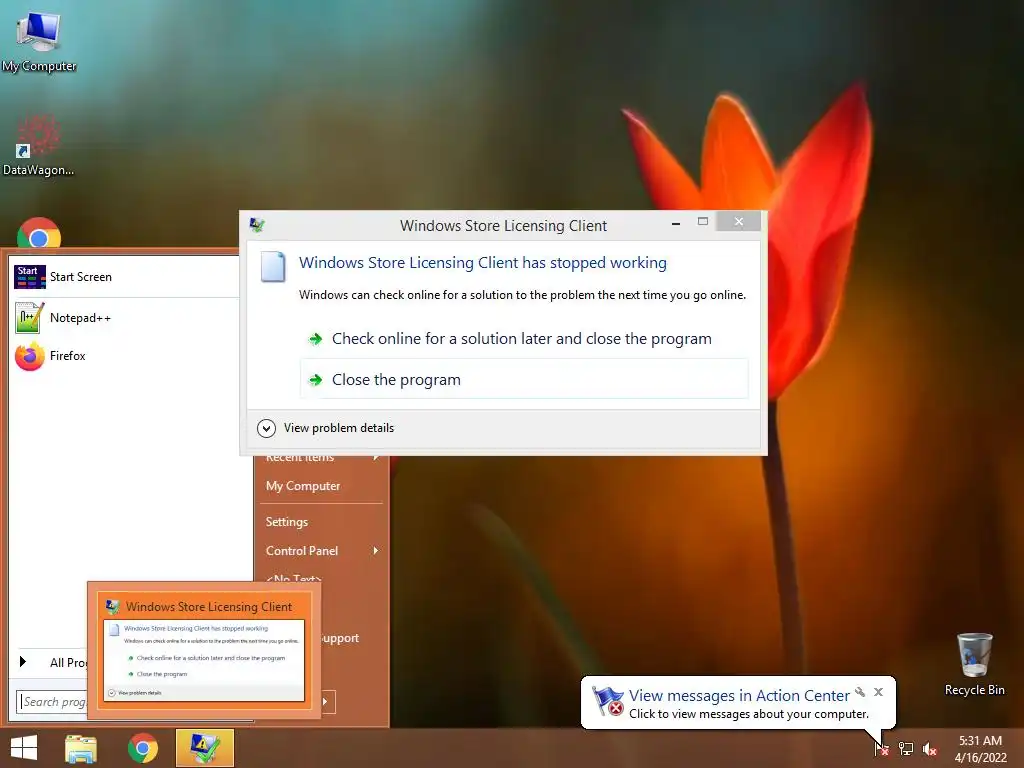This screenshot has width=1024, height=768.
Task: Expand Recent Items submenu arrow
Action: pyautogui.click(x=376, y=458)
